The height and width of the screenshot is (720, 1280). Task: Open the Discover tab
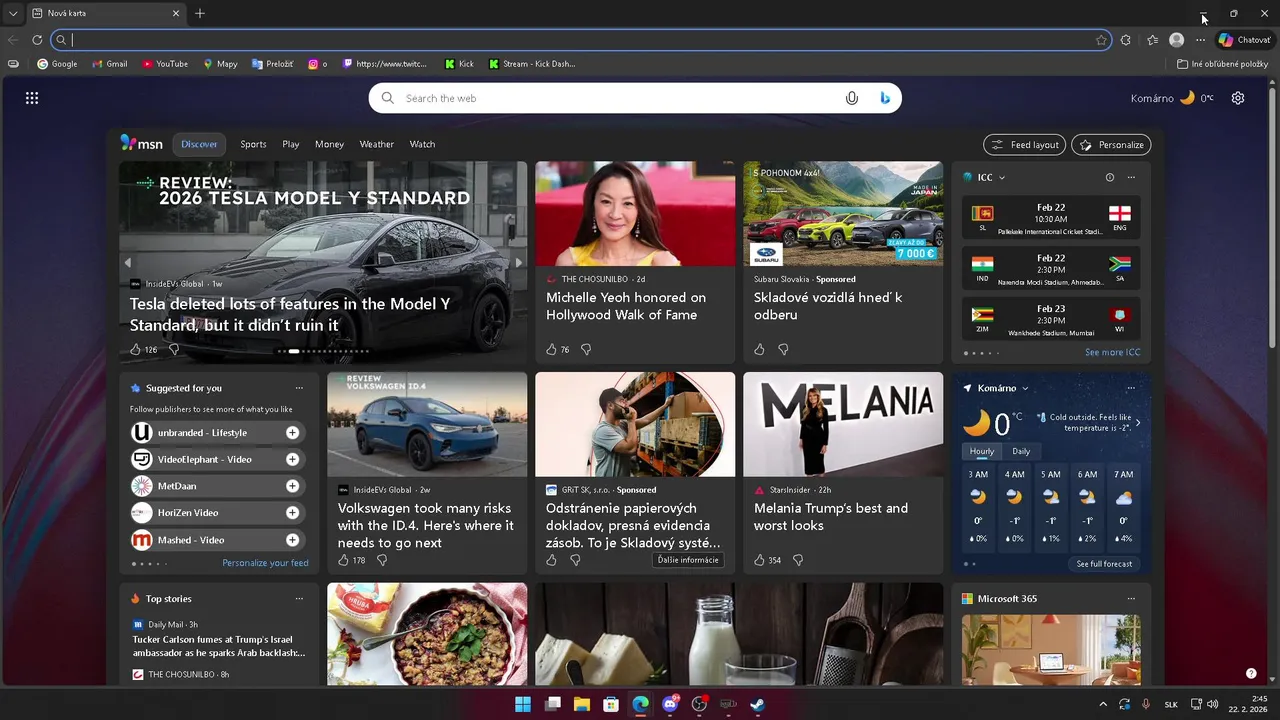tap(199, 144)
